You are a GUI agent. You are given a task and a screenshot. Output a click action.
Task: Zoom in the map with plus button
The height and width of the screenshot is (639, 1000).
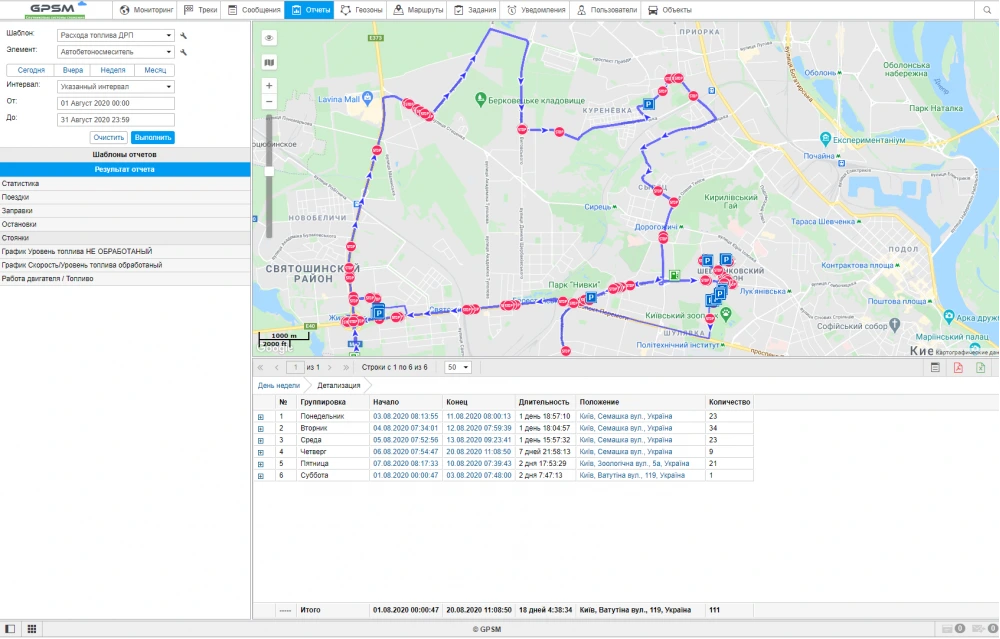click(269, 87)
